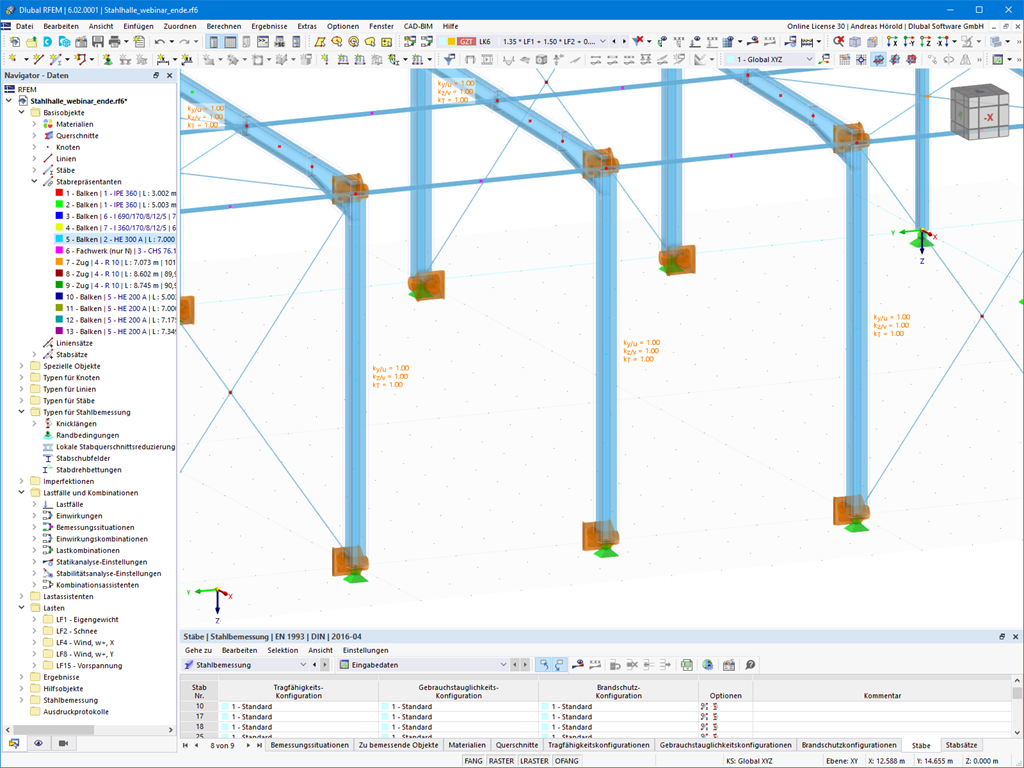Viewport: 1024px width, 768px height.
Task: Go to next load combination arrow
Action: click(624, 41)
